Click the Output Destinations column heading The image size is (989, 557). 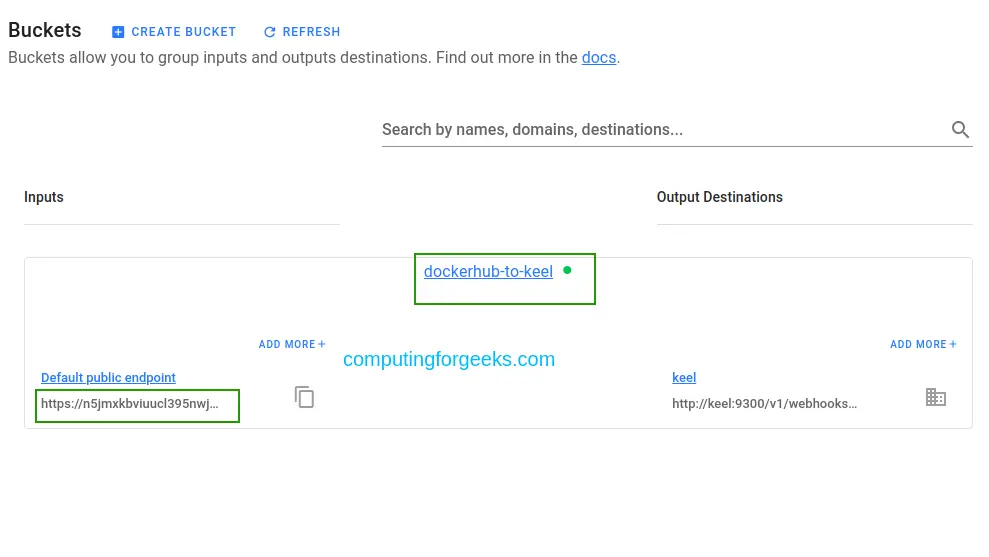[x=720, y=197]
